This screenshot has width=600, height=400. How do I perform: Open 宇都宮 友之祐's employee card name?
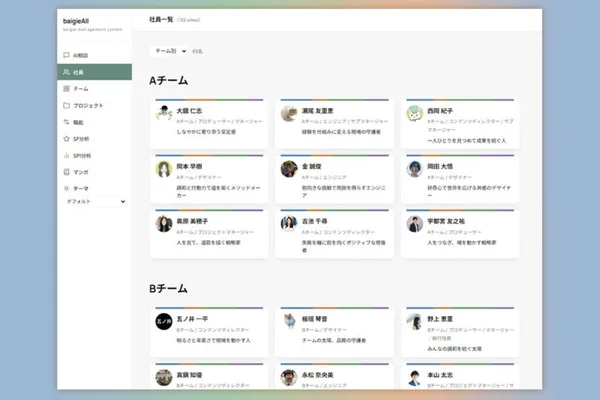[446, 221]
